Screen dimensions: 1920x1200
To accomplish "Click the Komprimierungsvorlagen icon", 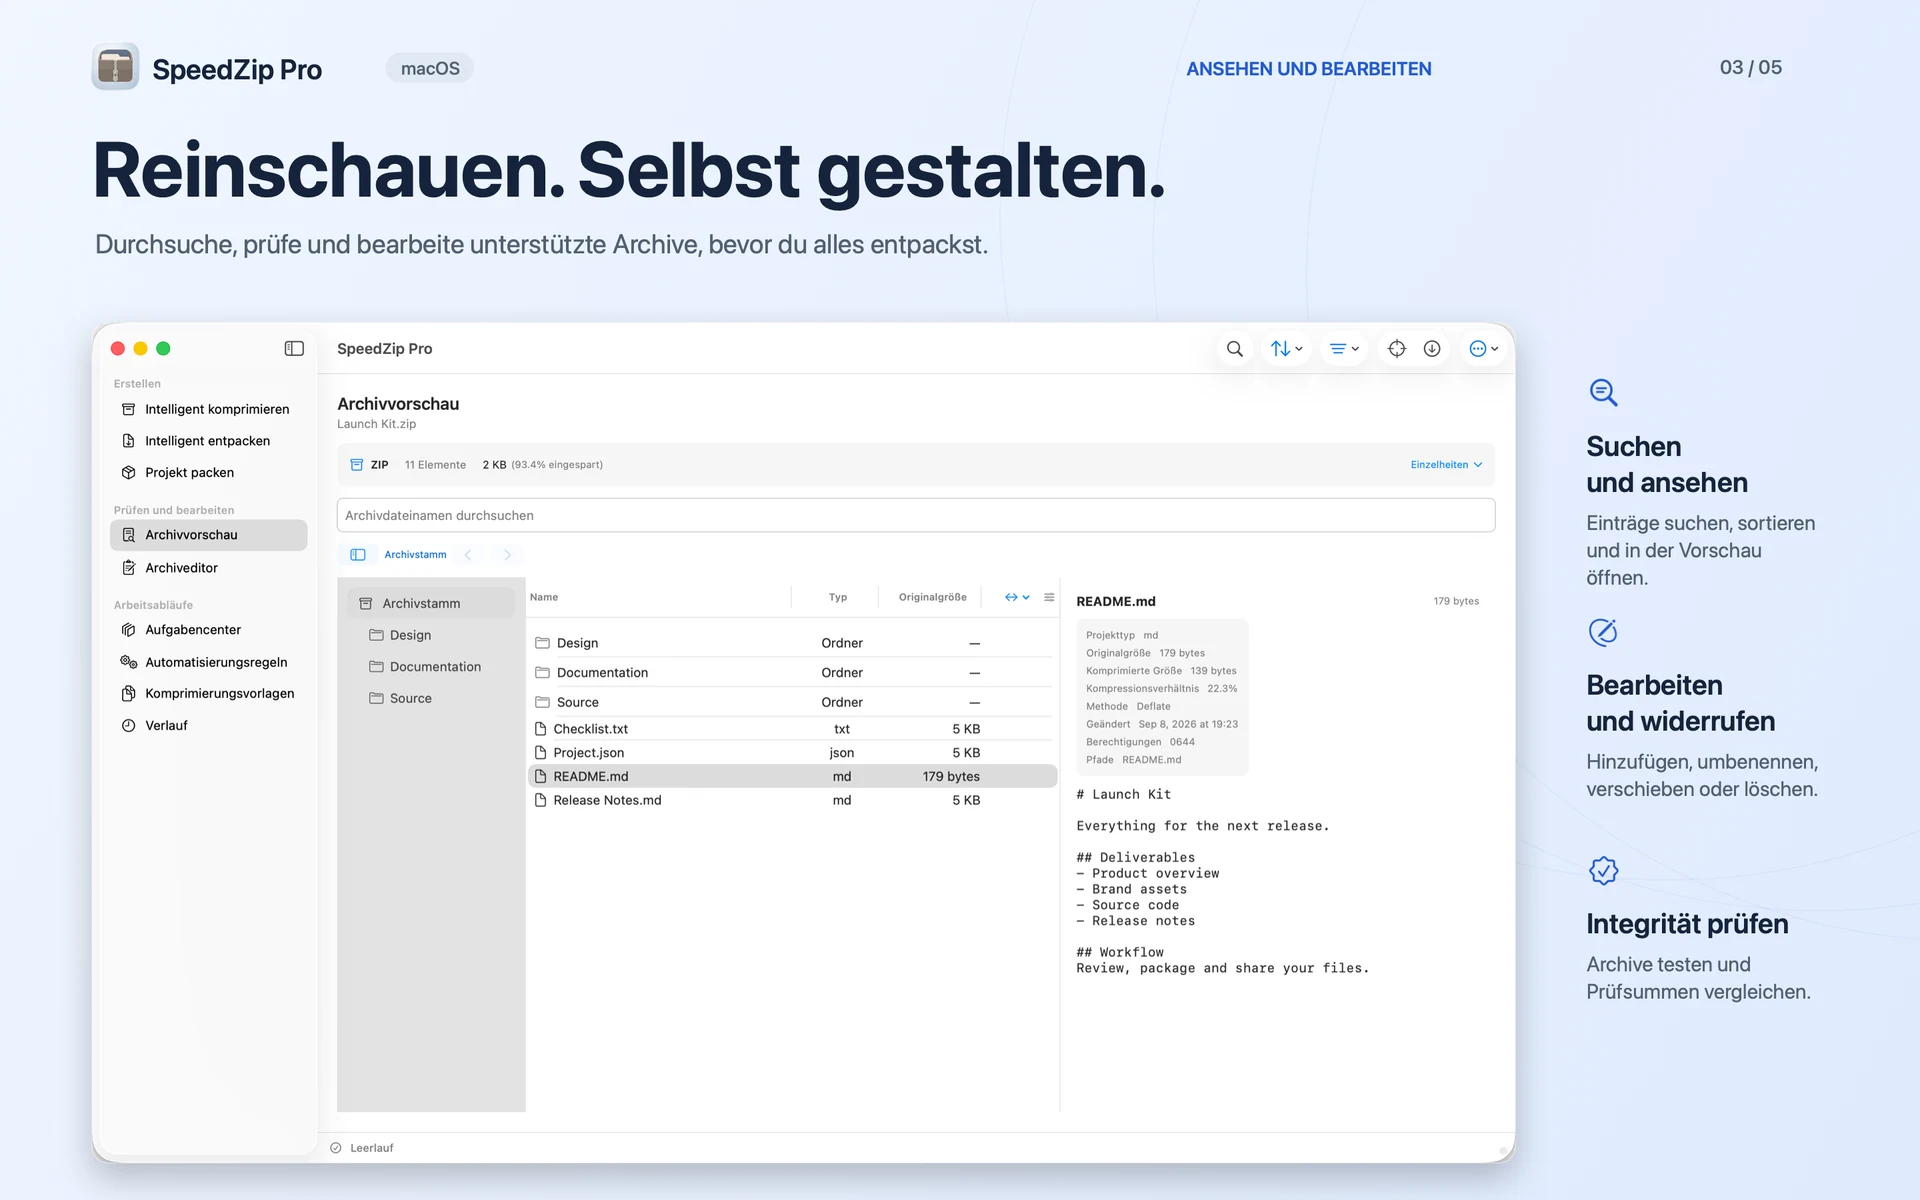I will [128, 694].
